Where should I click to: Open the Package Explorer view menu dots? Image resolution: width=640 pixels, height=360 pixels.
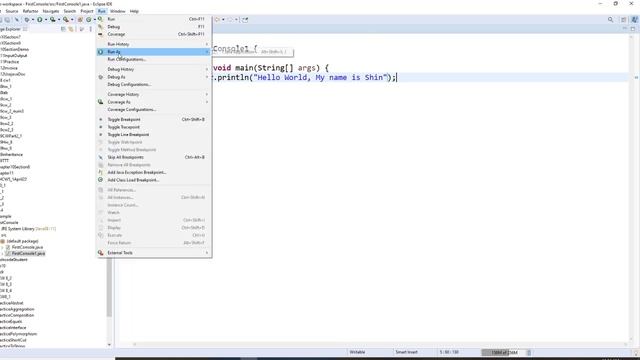click(91, 29)
